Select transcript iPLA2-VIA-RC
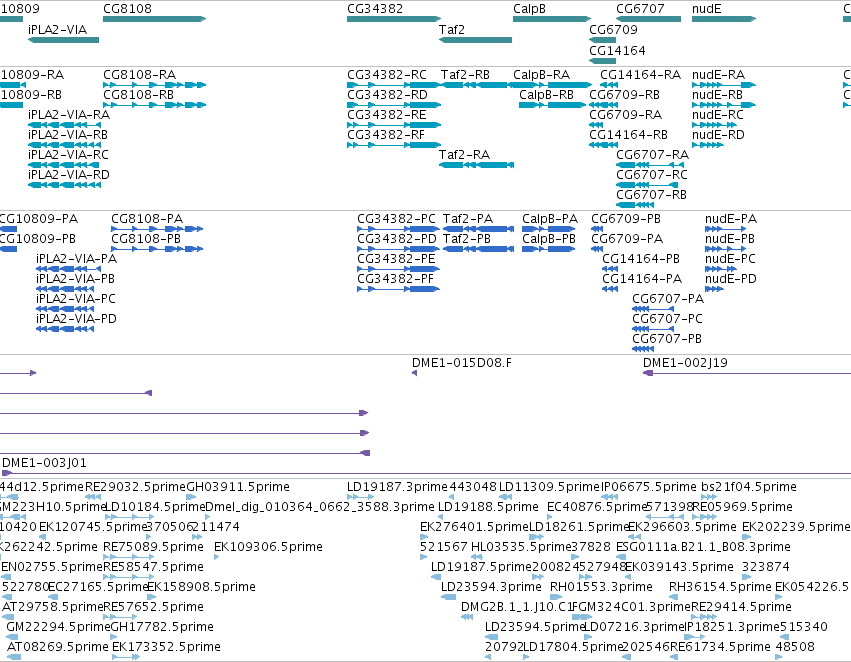 (x=68, y=155)
